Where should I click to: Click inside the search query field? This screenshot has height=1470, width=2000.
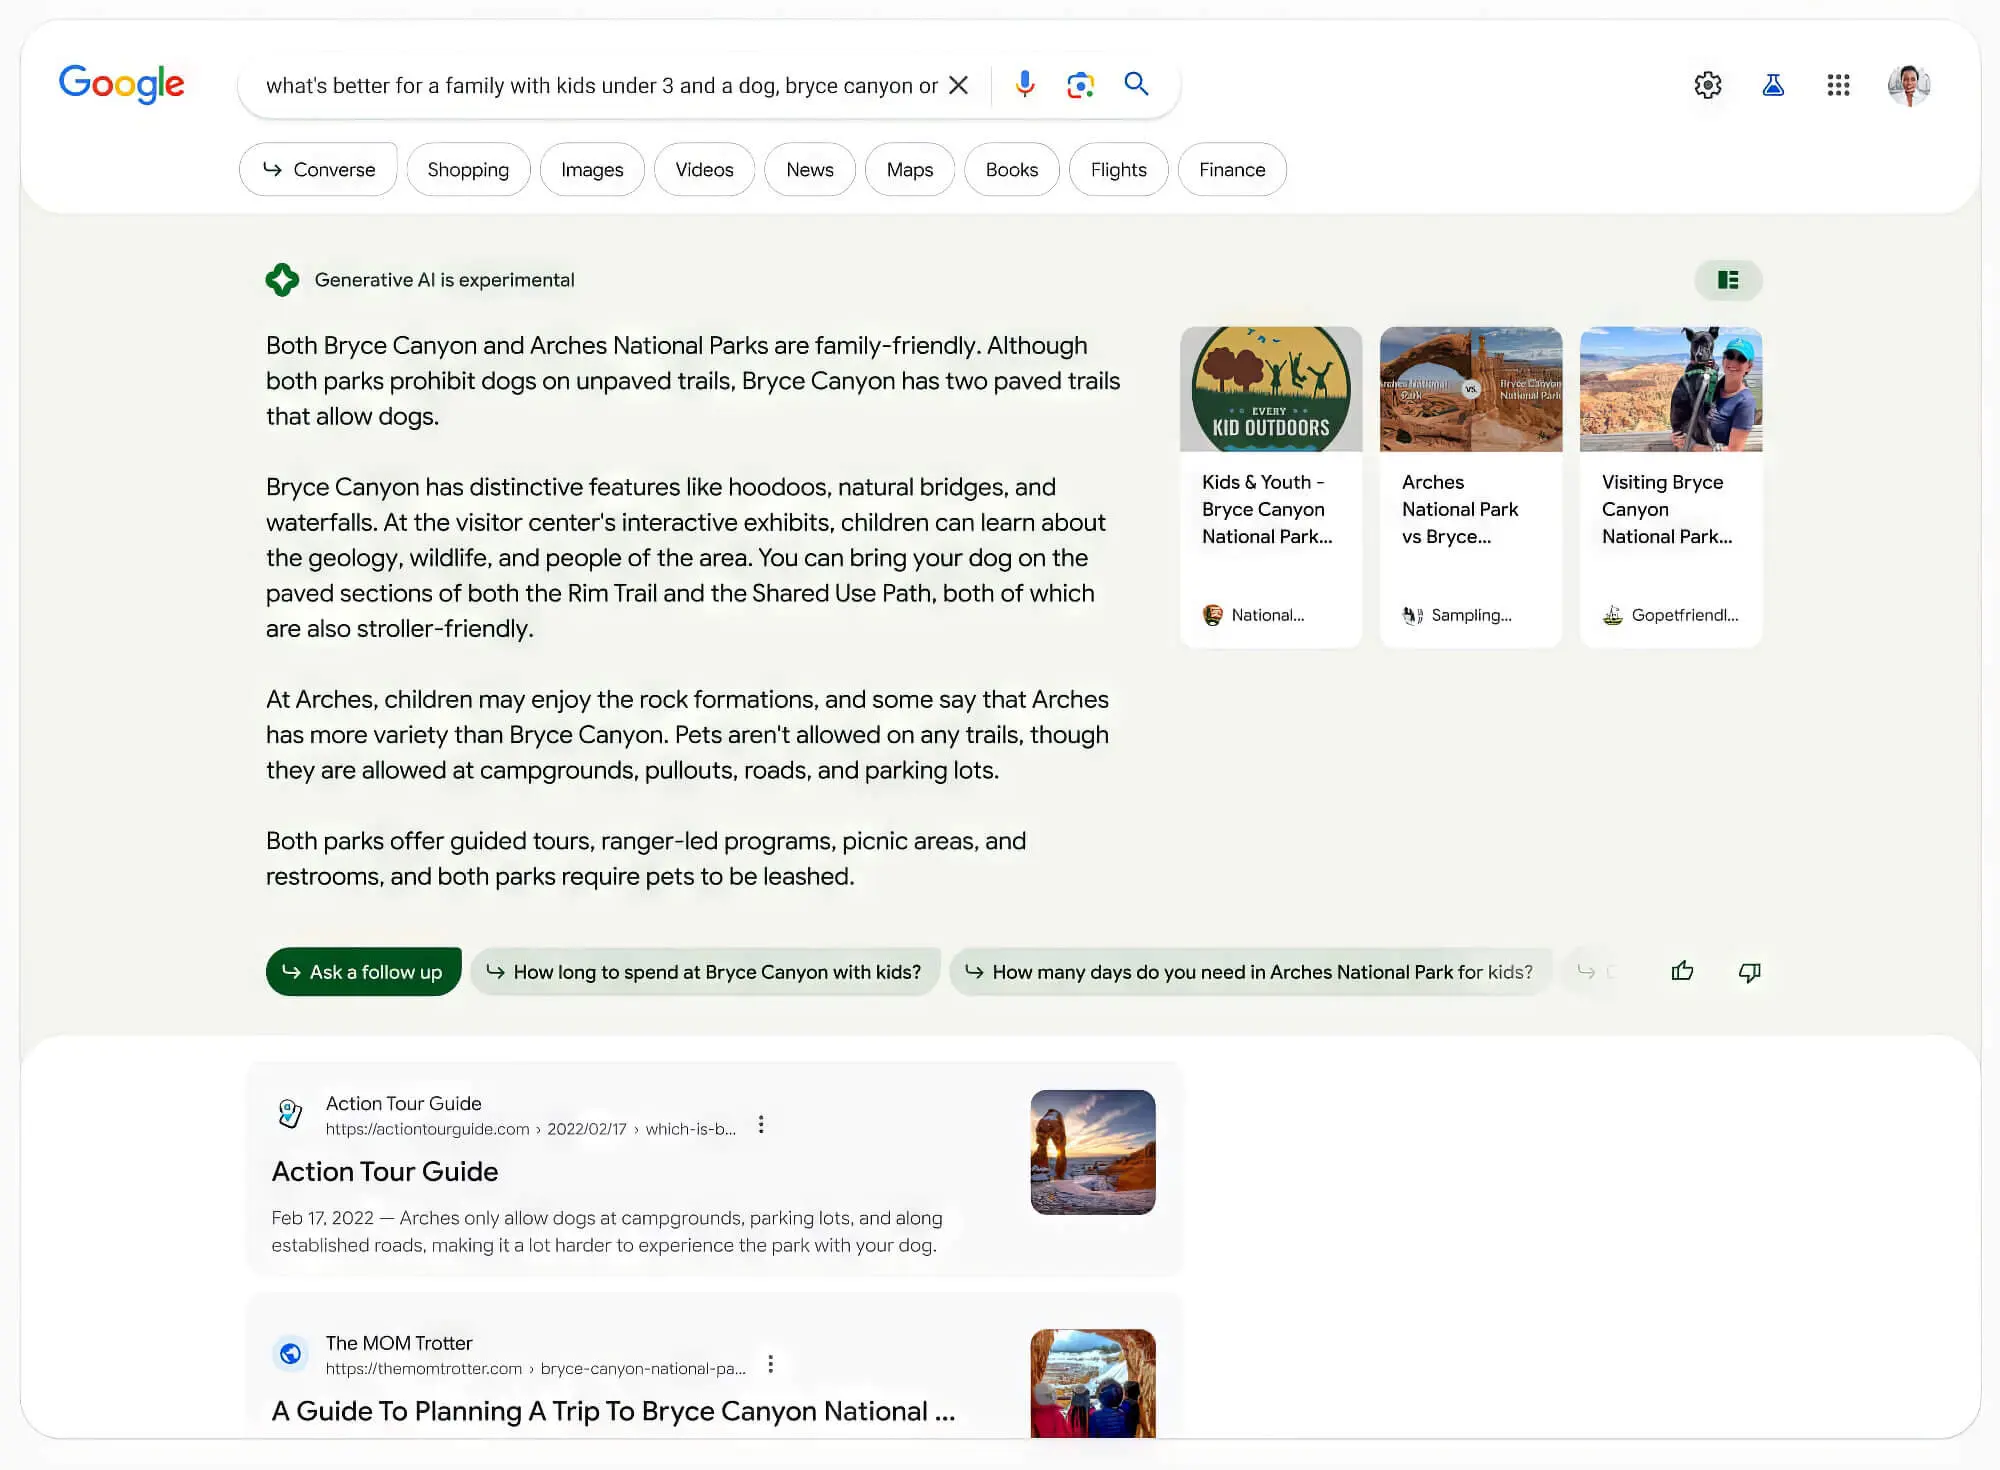tap(600, 85)
